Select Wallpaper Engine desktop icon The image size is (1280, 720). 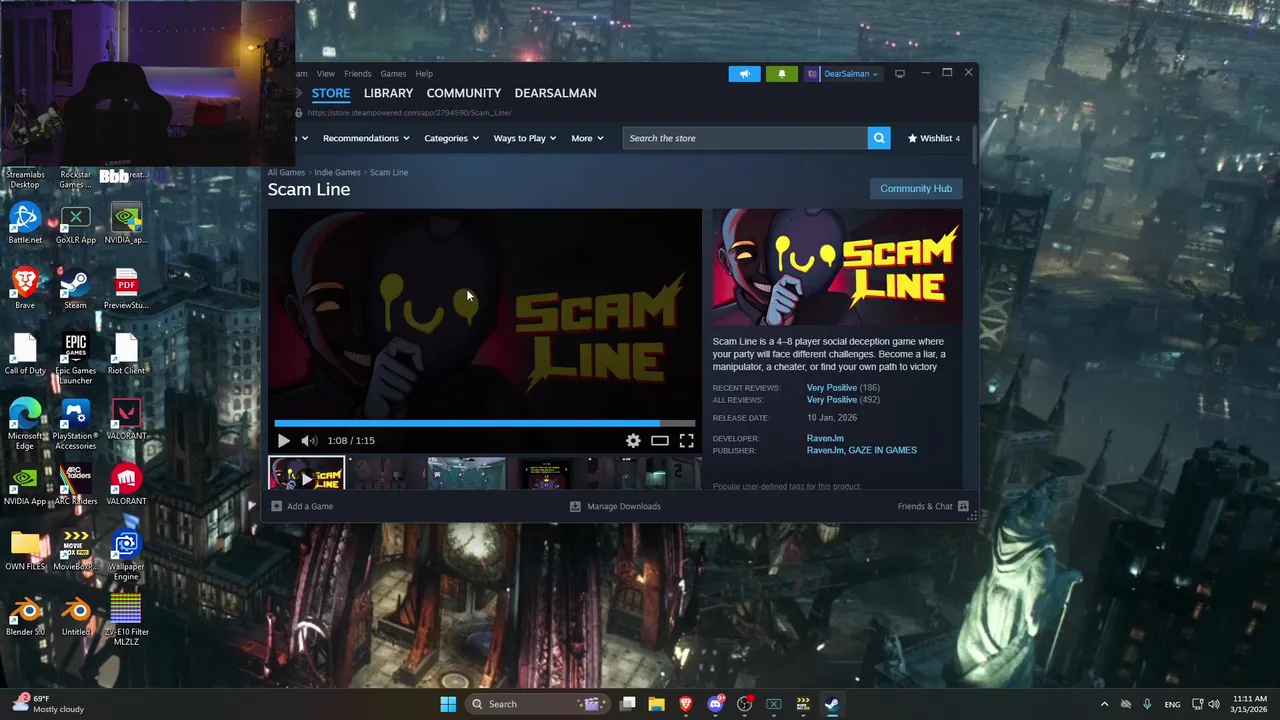pyautogui.click(x=126, y=555)
